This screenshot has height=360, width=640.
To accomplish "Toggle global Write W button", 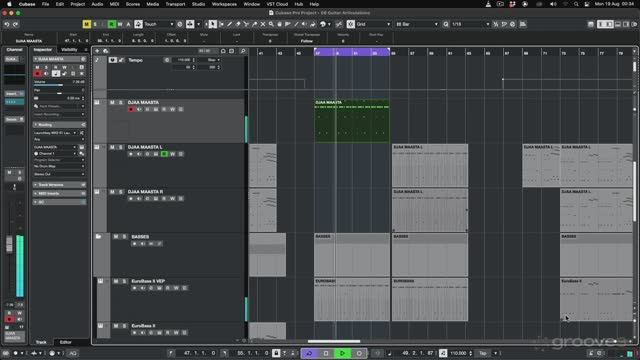I will pyautogui.click(x=120, y=24).
